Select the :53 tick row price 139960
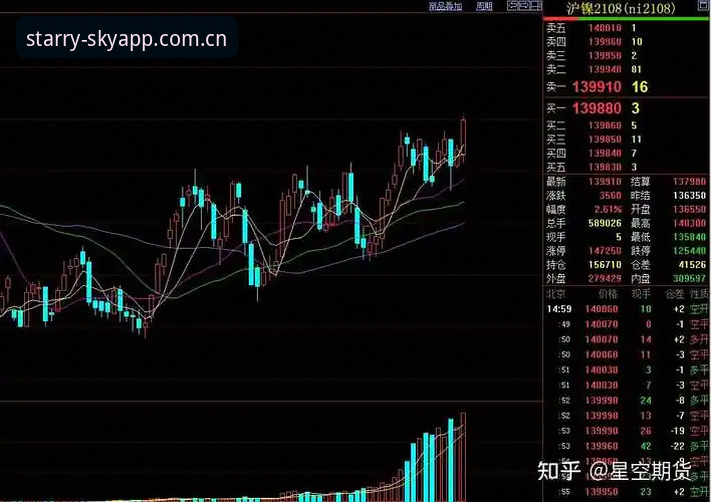 601,446
